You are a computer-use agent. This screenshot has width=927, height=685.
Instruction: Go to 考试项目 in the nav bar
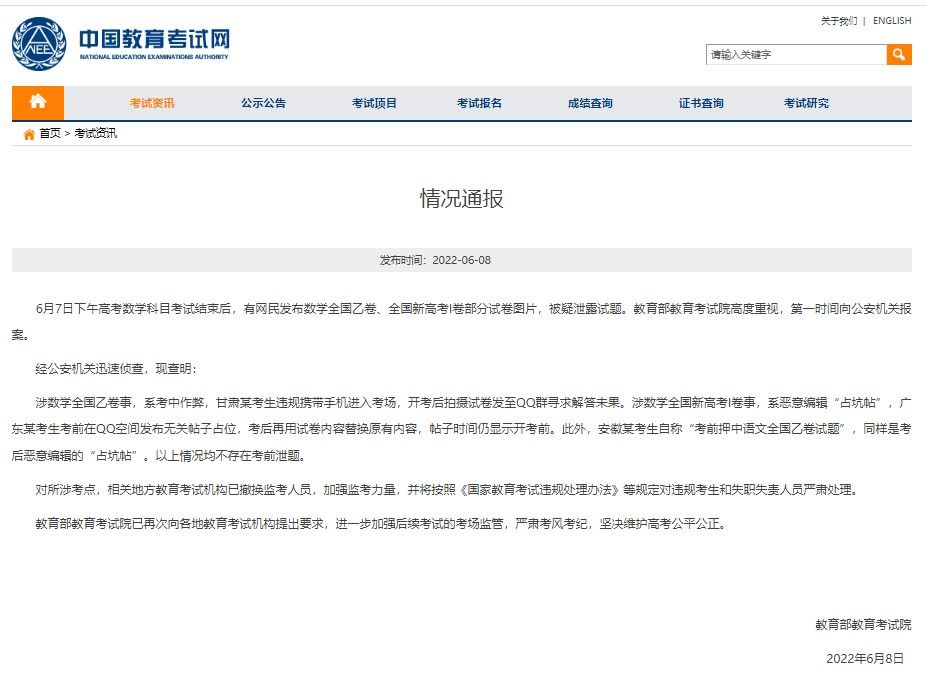coord(374,103)
